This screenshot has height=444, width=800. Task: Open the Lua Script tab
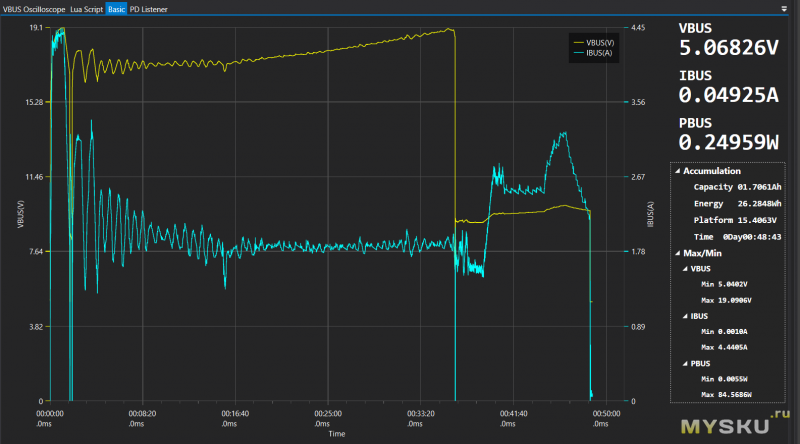click(x=87, y=8)
